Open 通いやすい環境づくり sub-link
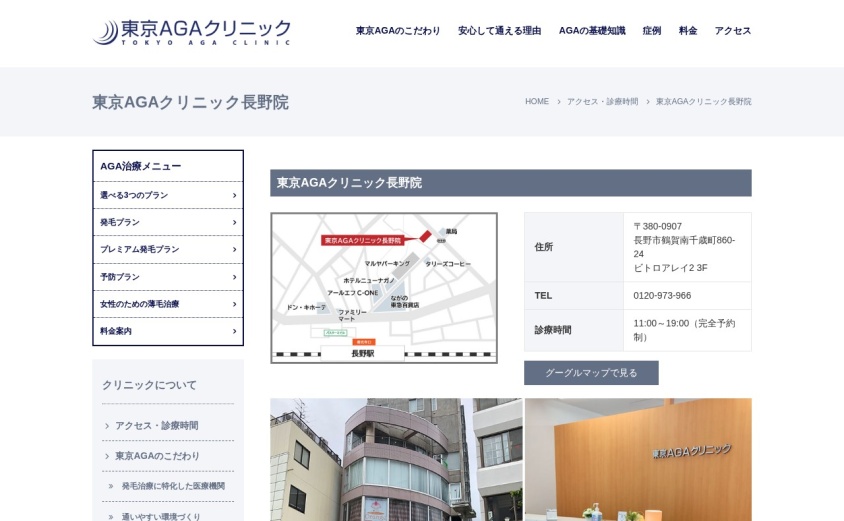Viewport: 844px width, 521px height. point(160,516)
